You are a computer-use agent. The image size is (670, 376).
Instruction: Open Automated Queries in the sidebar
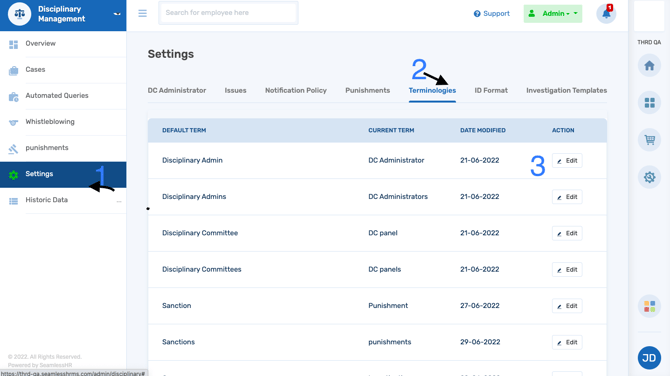57,95
